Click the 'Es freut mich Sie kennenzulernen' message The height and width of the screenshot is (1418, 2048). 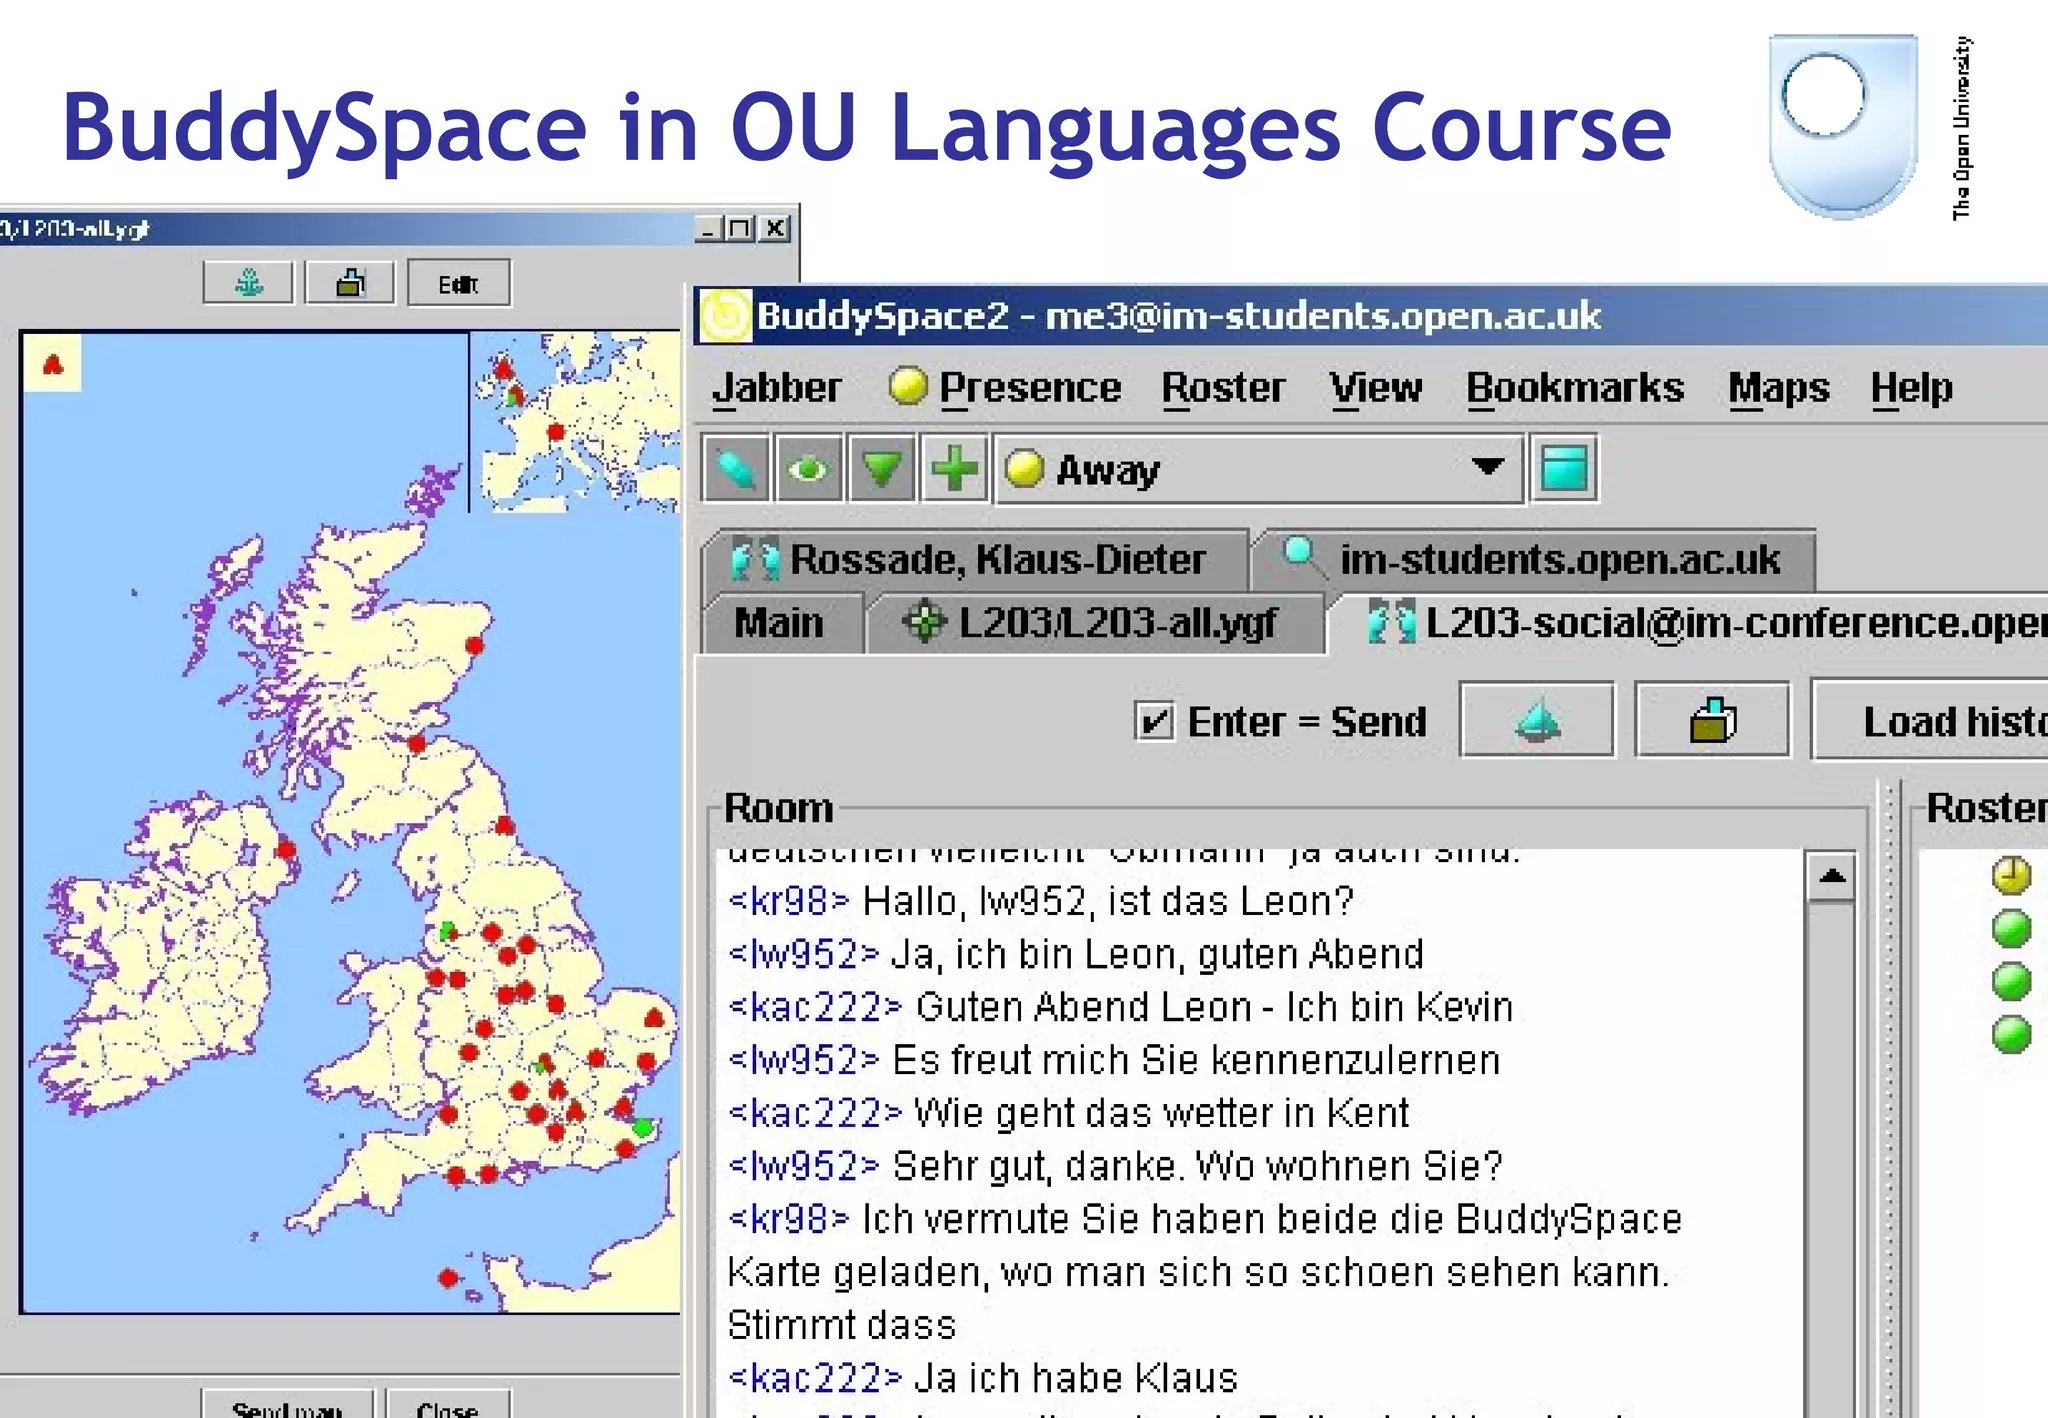click(1196, 1060)
